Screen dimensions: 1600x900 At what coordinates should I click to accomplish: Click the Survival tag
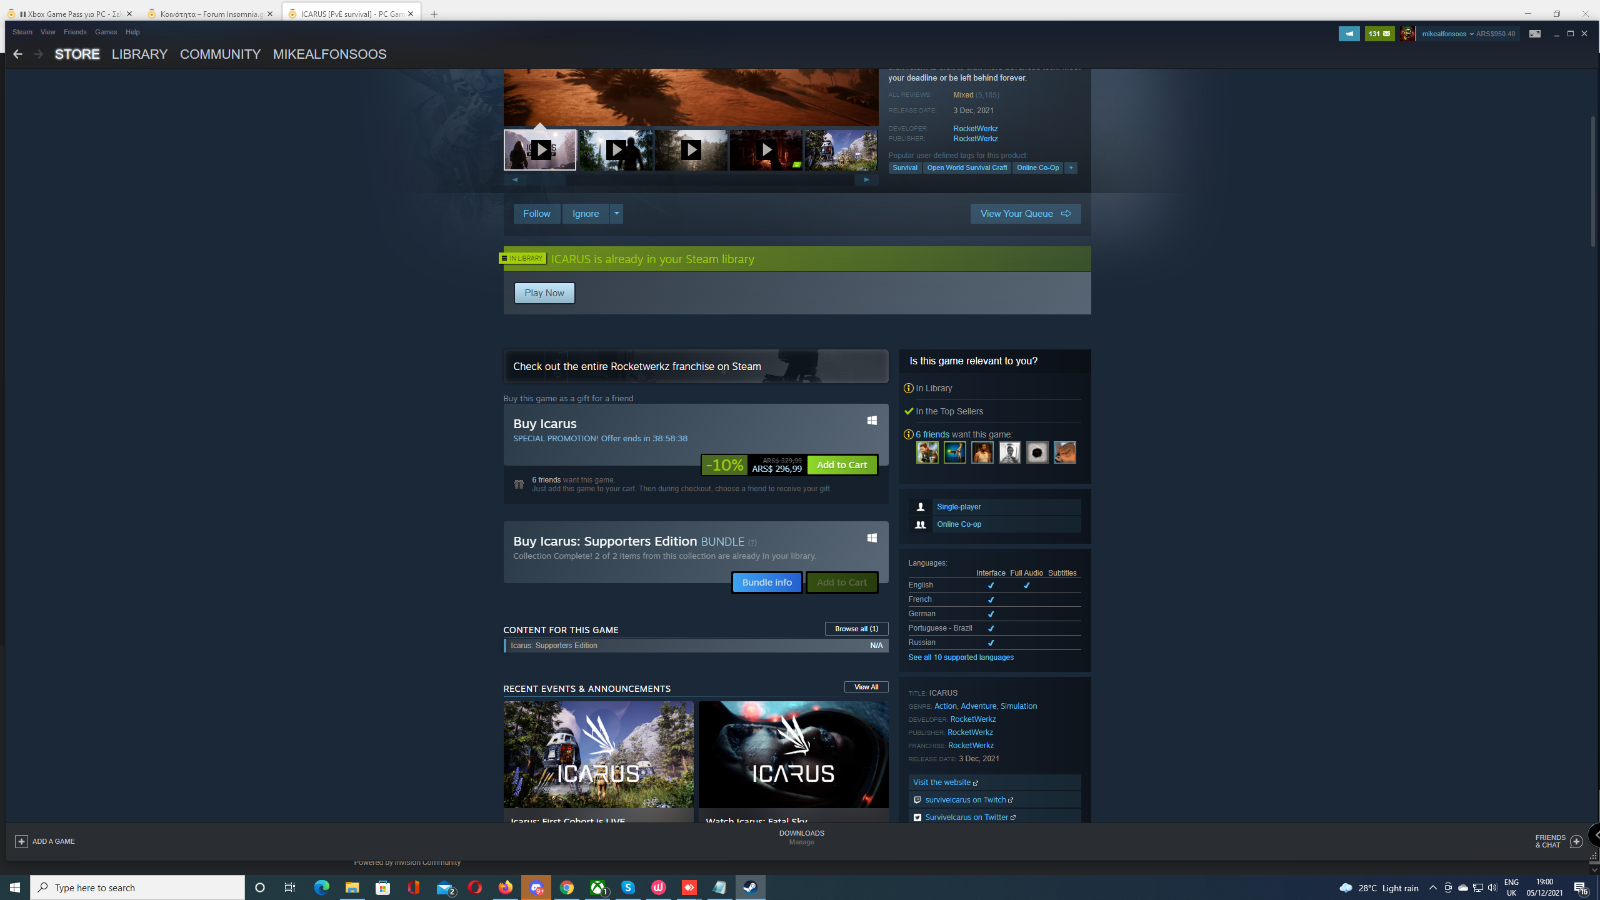[905, 168]
